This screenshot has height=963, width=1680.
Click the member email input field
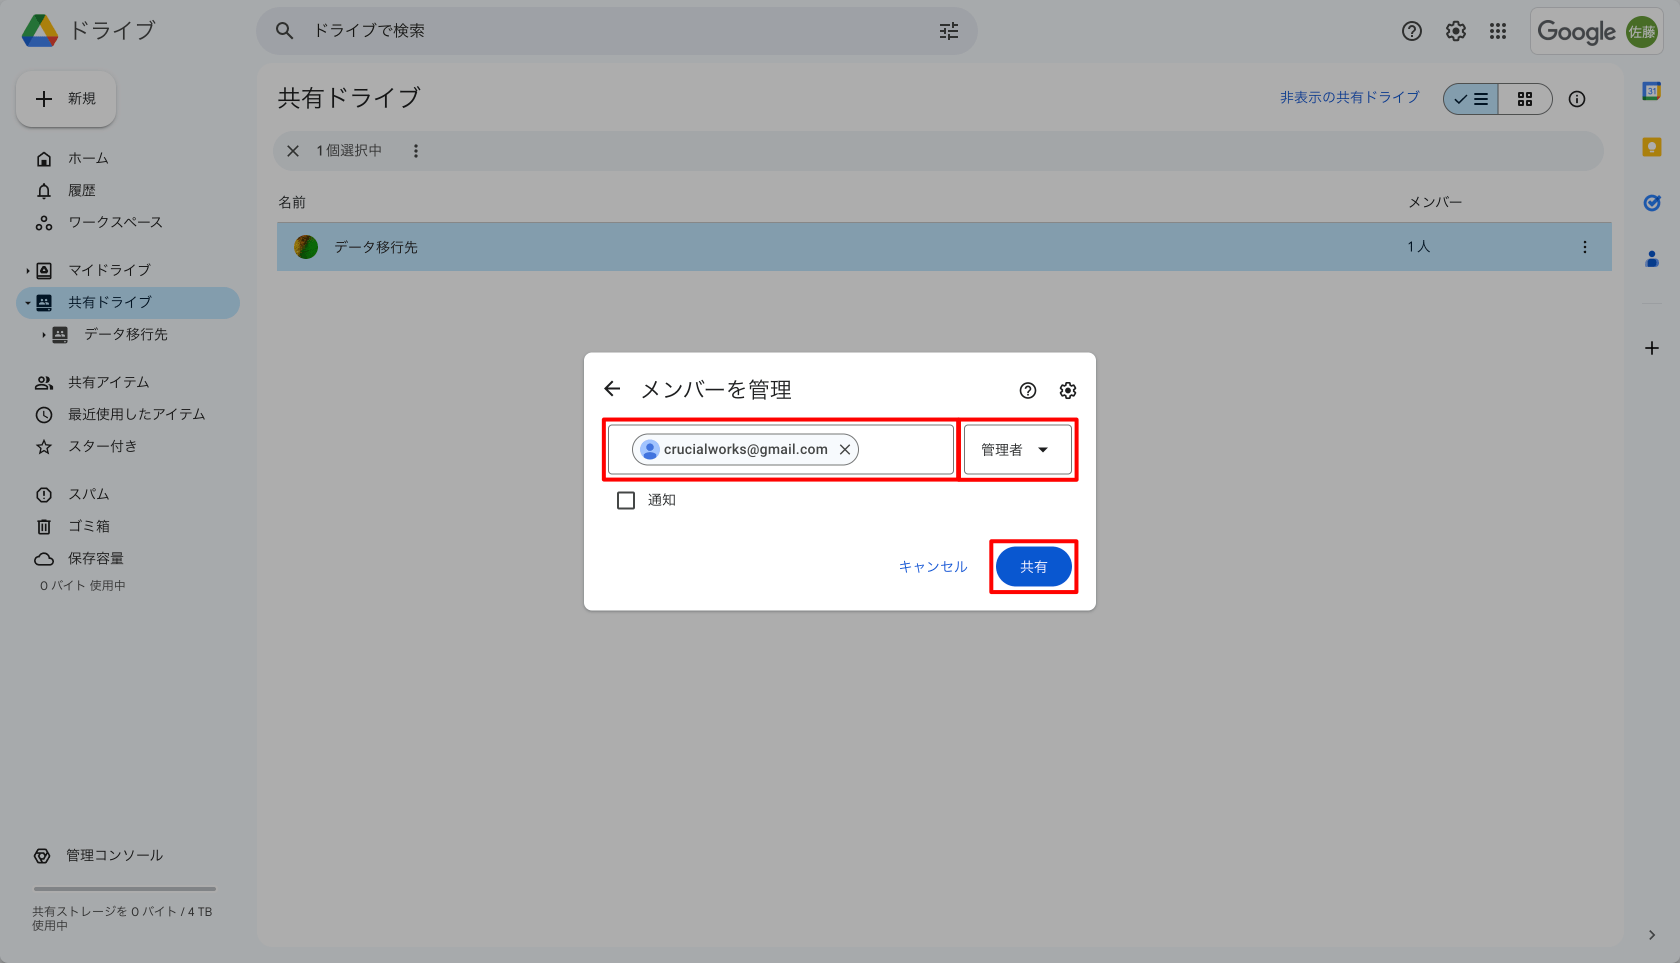[781, 450]
